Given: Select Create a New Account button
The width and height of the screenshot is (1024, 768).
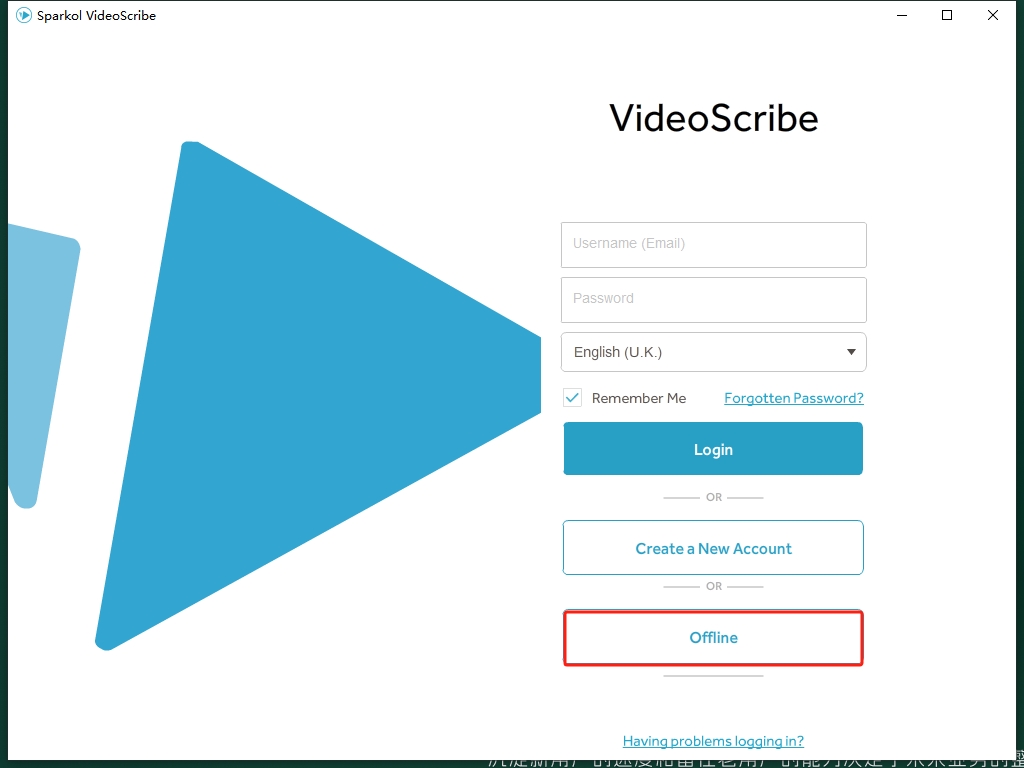Looking at the screenshot, I should (713, 547).
